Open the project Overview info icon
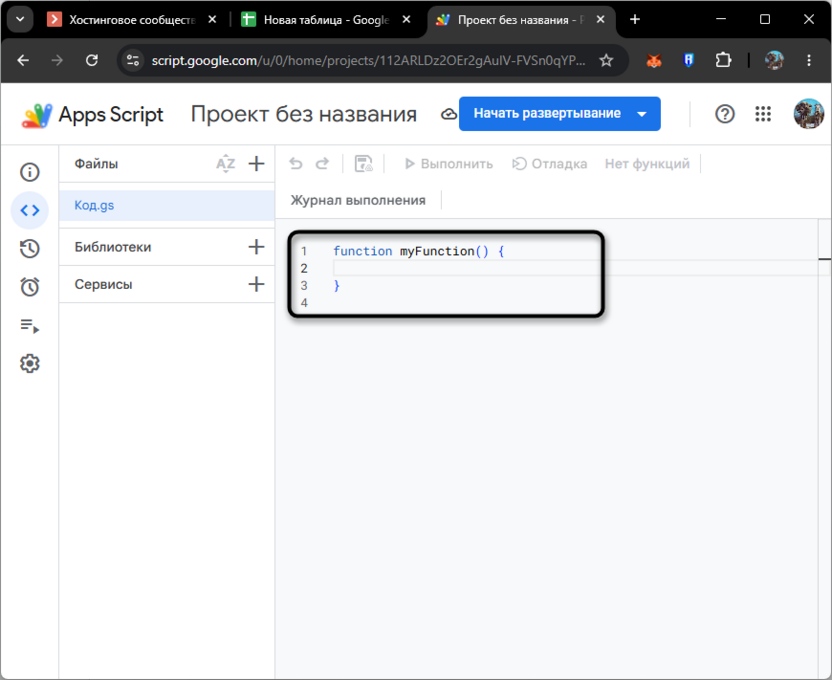This screenshot has height=680, width=832. [30, 172]
